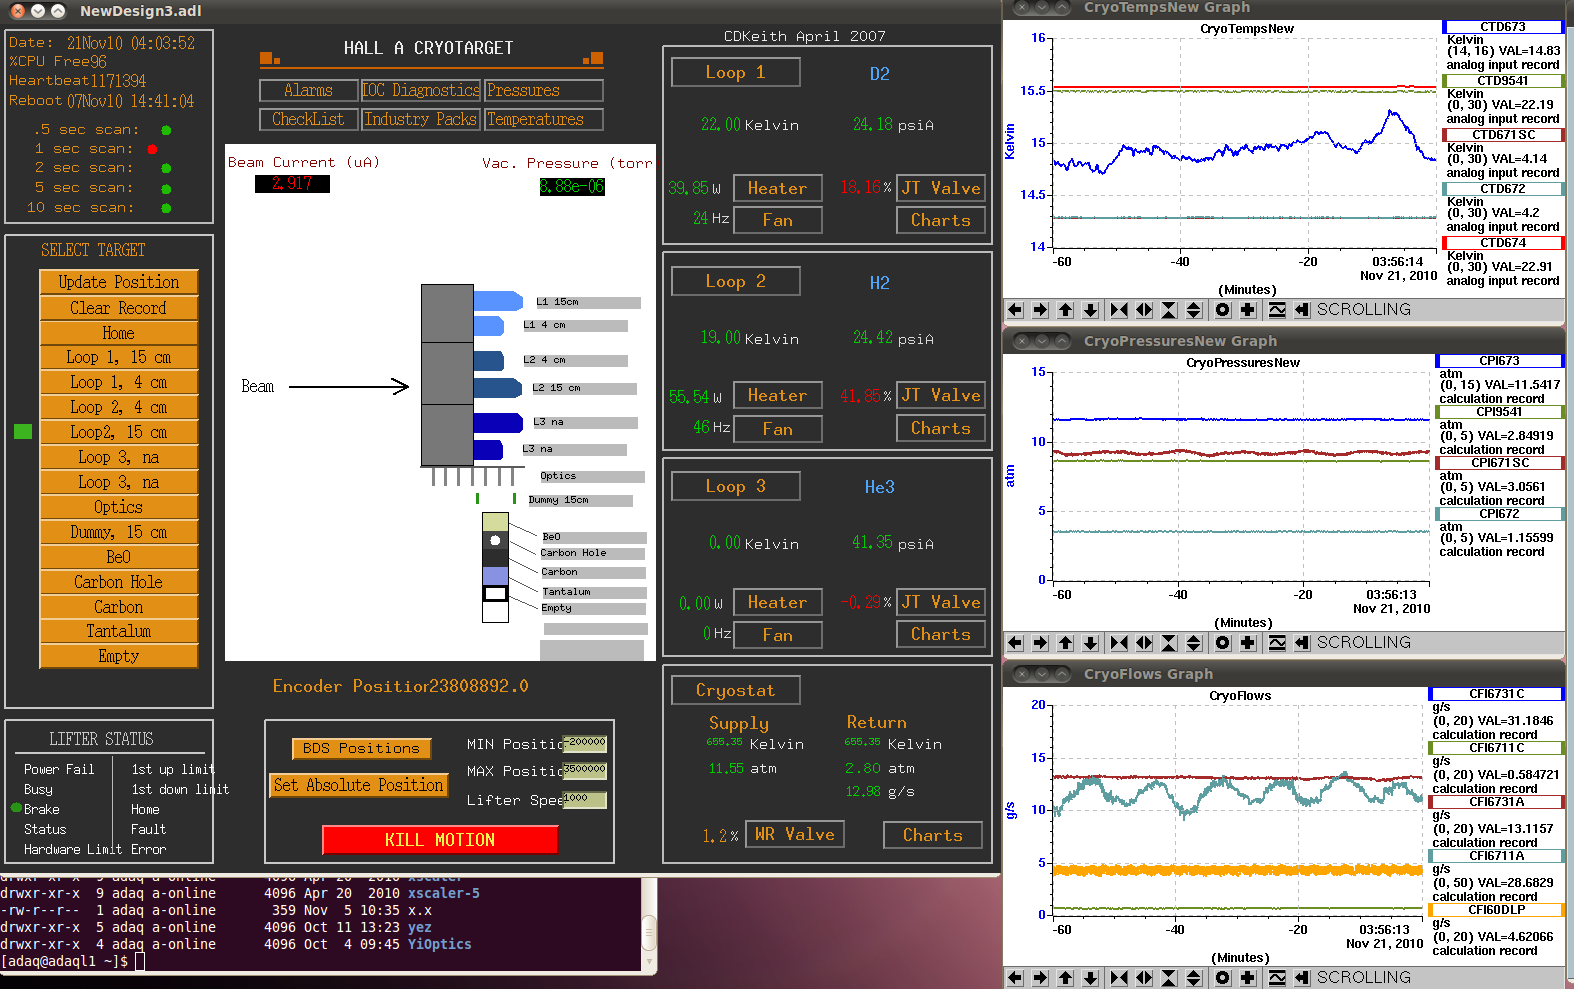The image size is (1574, 989).
Task: Open Loop 3 JT Valve controls
Action: 941,603
